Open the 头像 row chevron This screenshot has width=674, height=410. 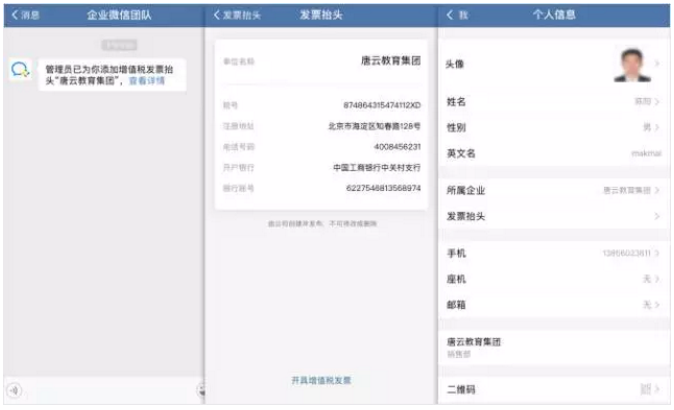point(657,64)
